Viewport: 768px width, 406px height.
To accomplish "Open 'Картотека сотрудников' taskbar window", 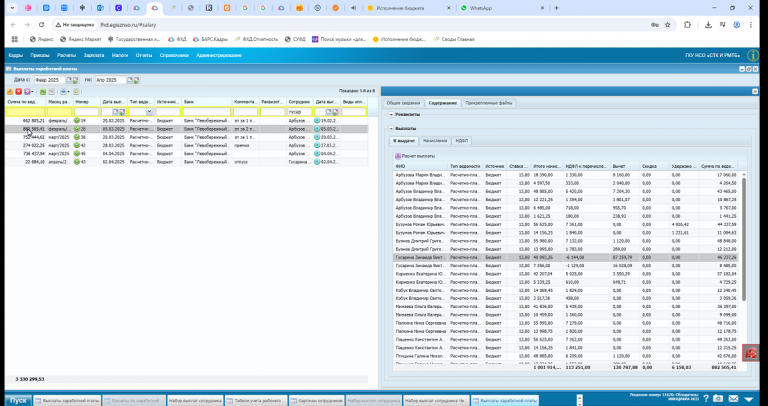I will (x=316, y=400).
